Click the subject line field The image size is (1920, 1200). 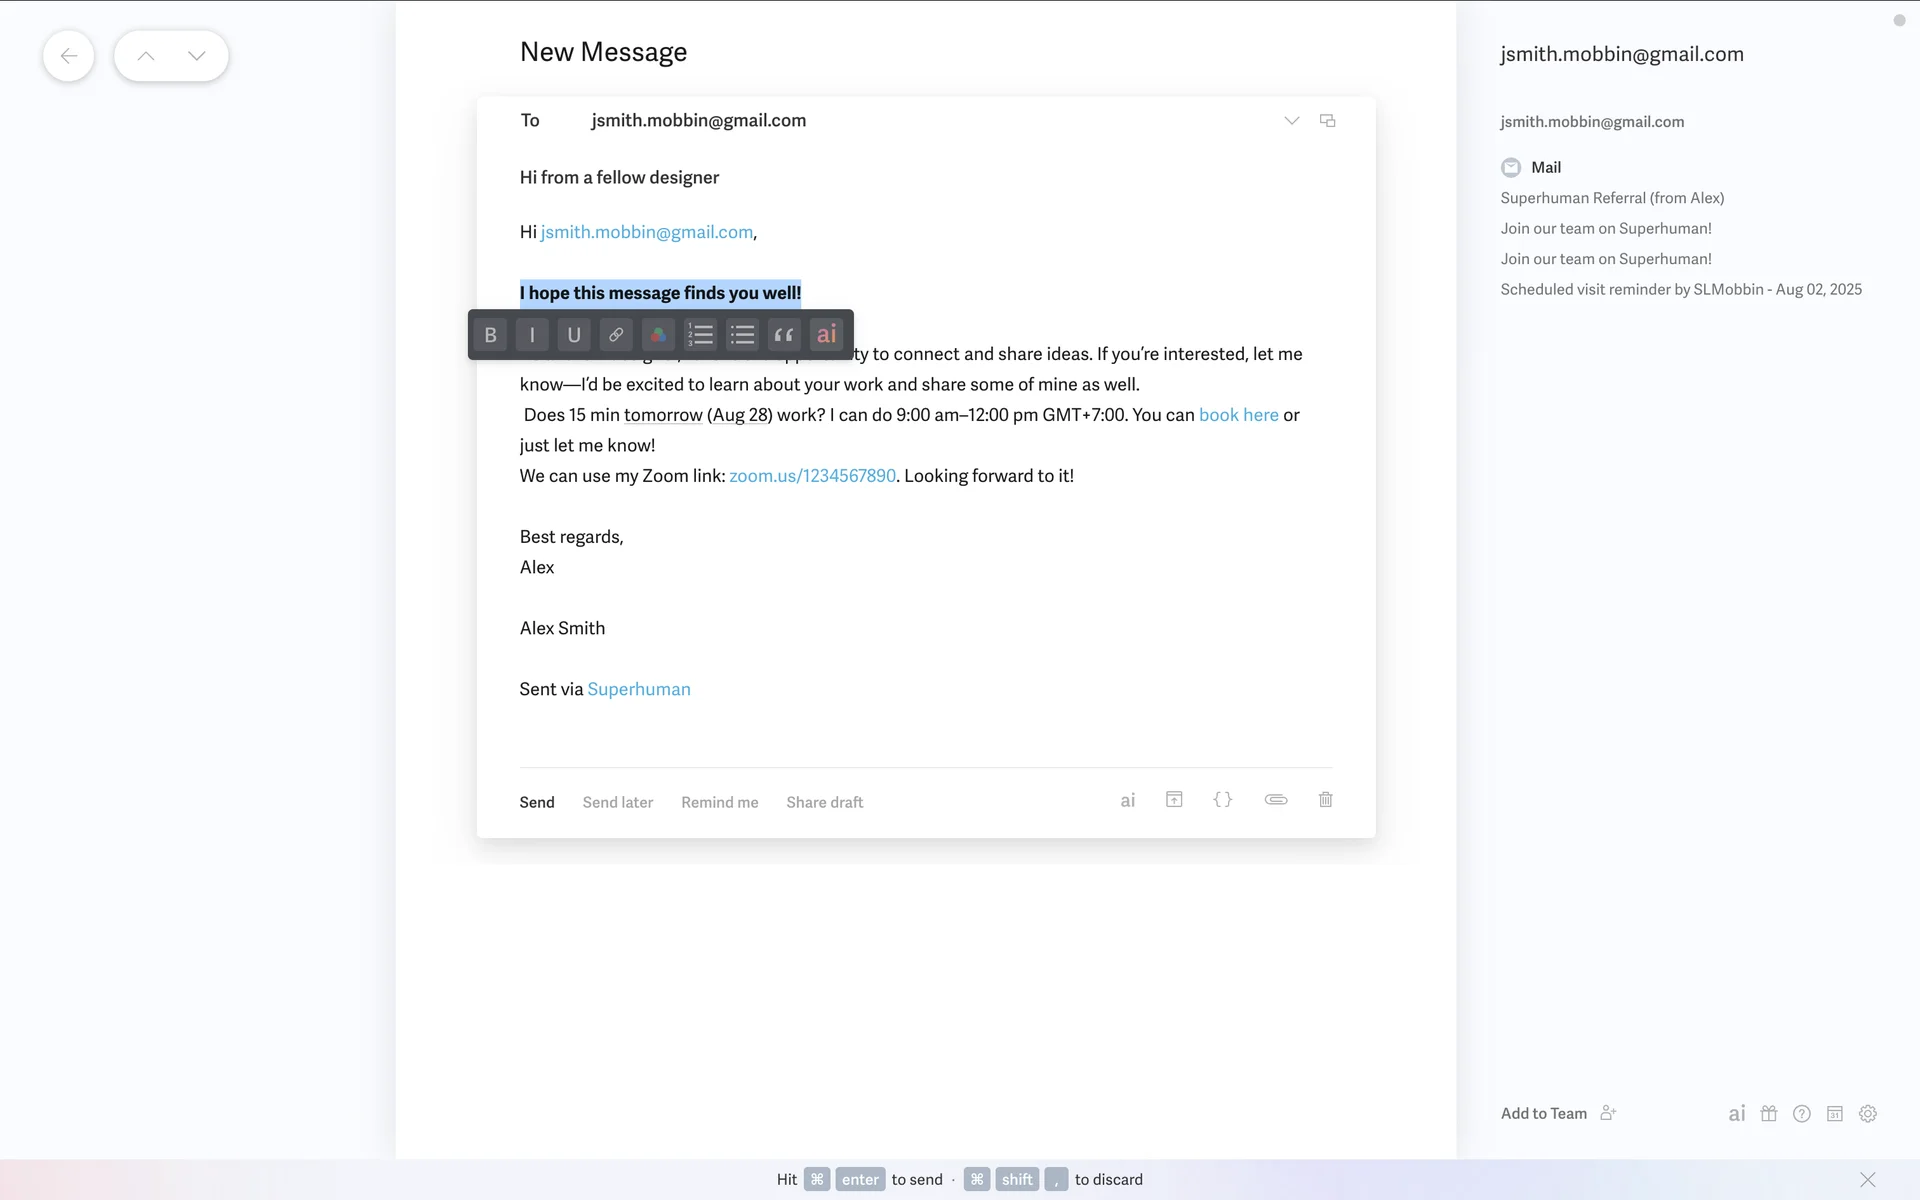coord(619,178)
